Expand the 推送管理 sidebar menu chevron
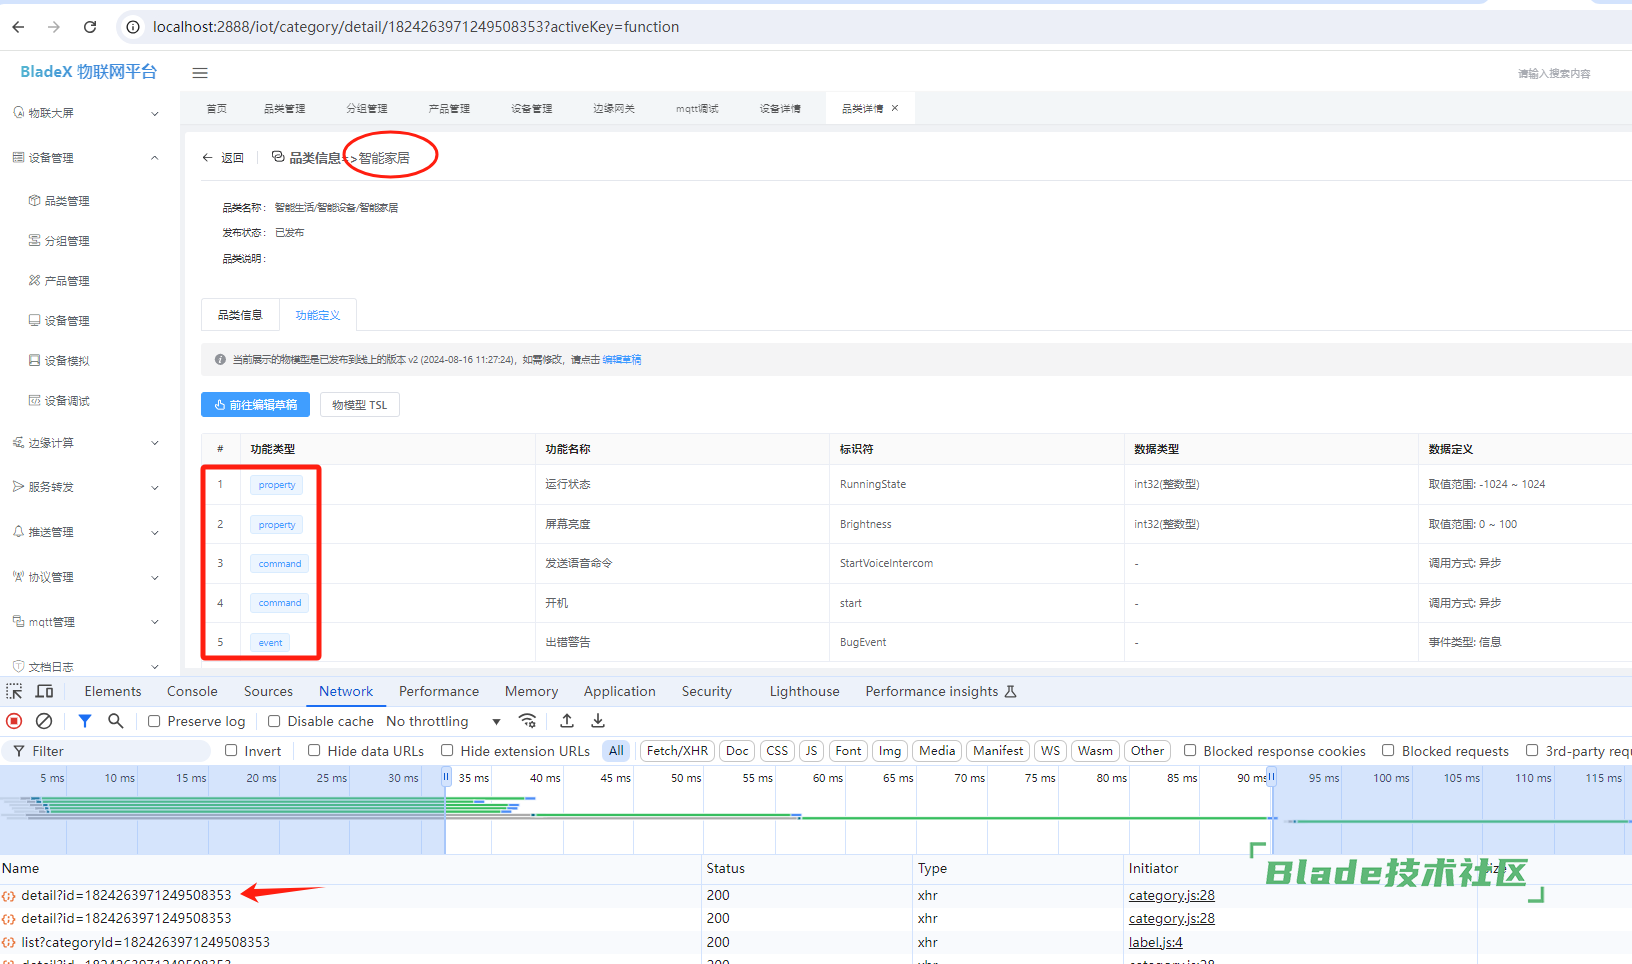The image size is (1632, 964). (155, 533)
